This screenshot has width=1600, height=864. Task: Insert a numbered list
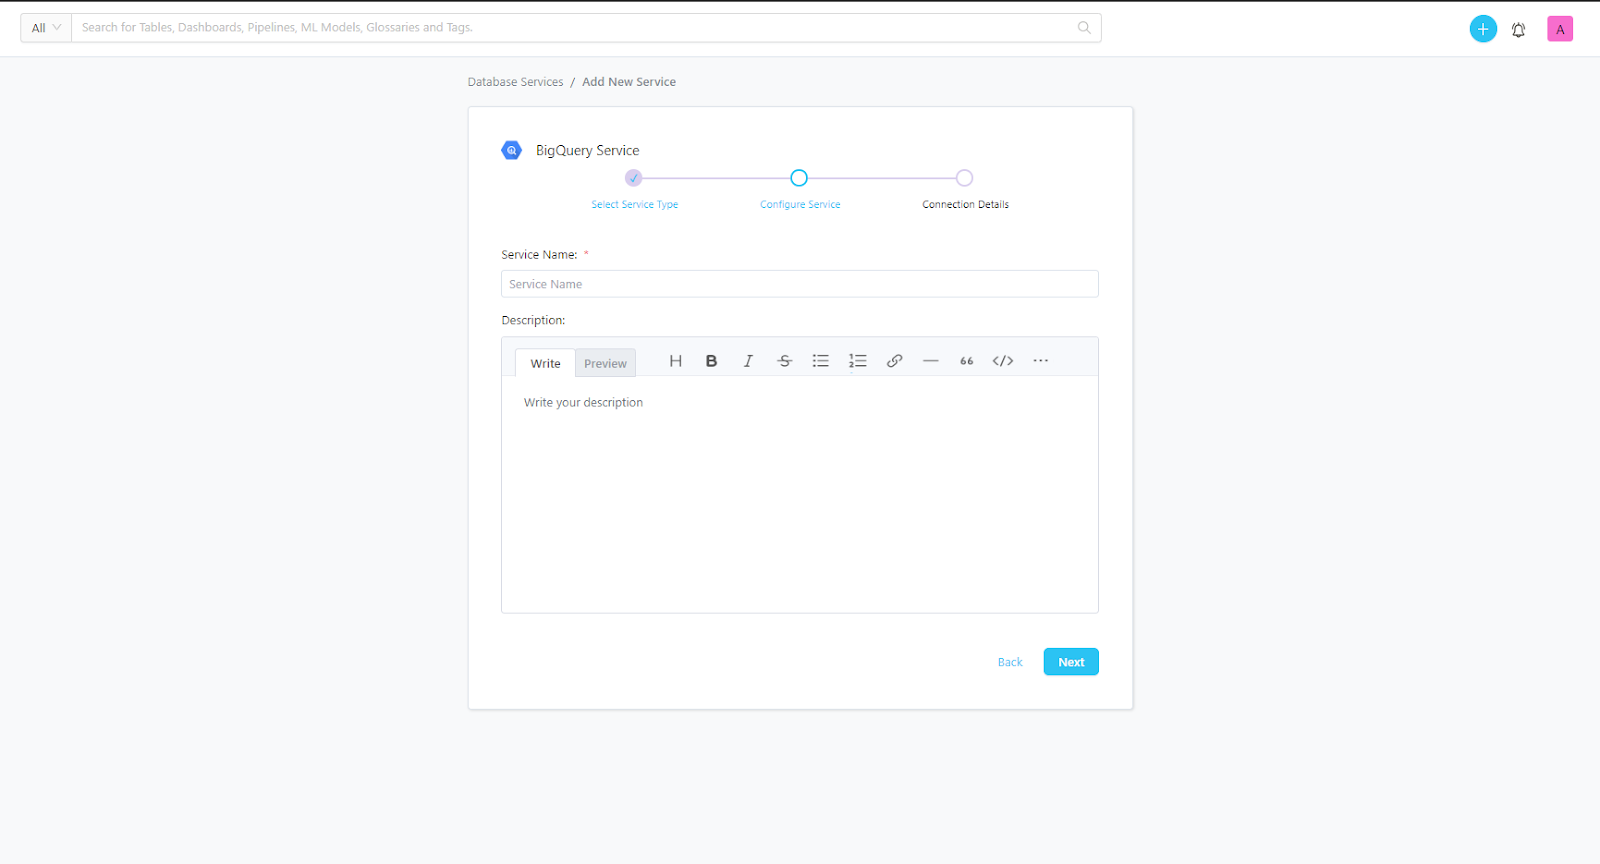click(x=857, y=361)
